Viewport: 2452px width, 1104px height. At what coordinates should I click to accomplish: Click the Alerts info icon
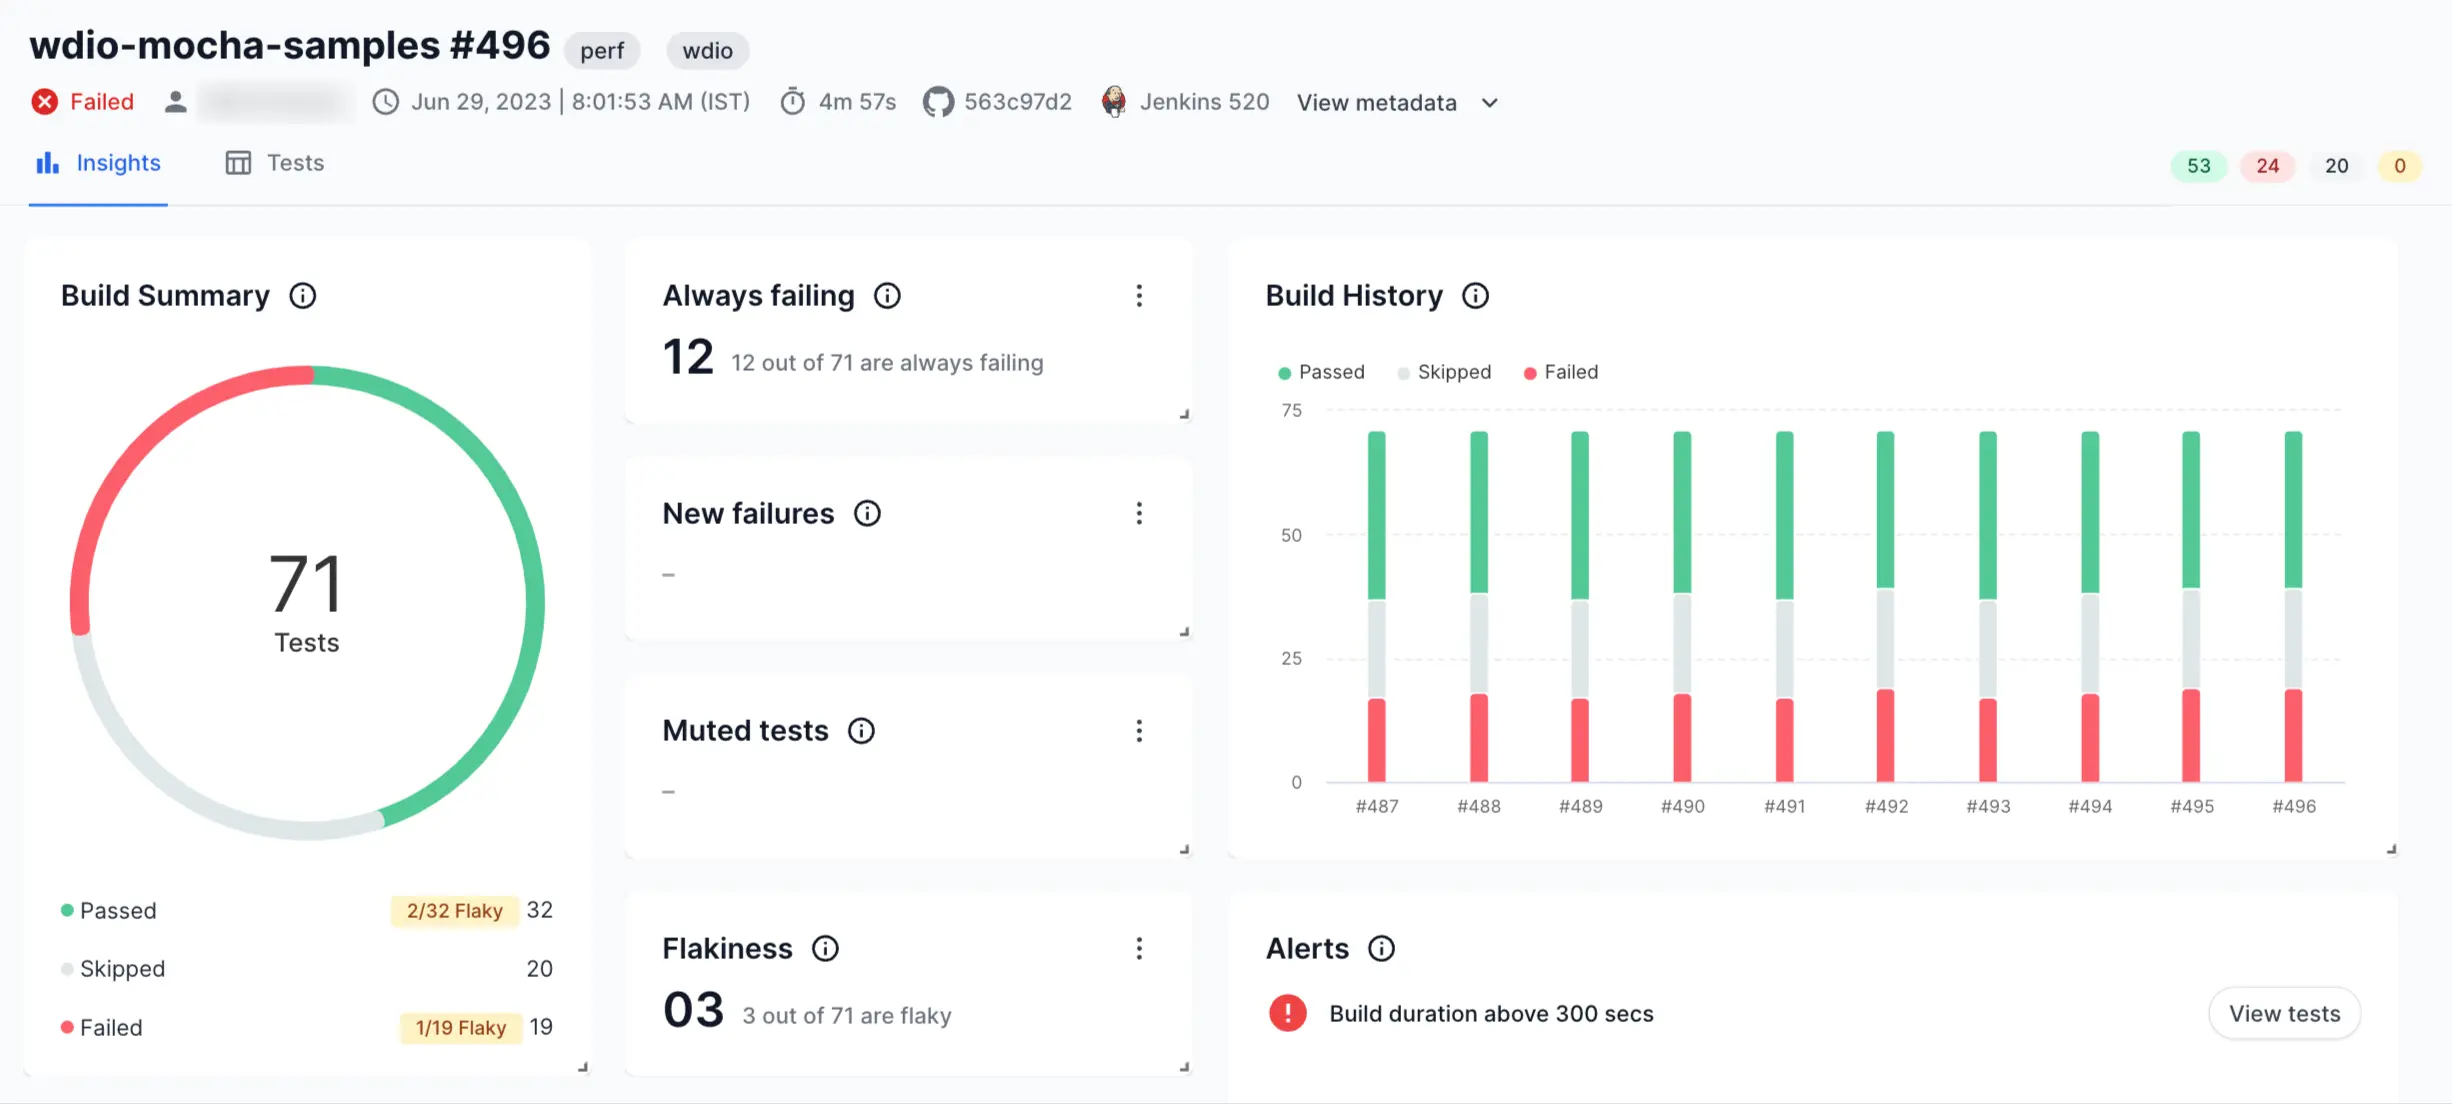tap(1381, 948)
